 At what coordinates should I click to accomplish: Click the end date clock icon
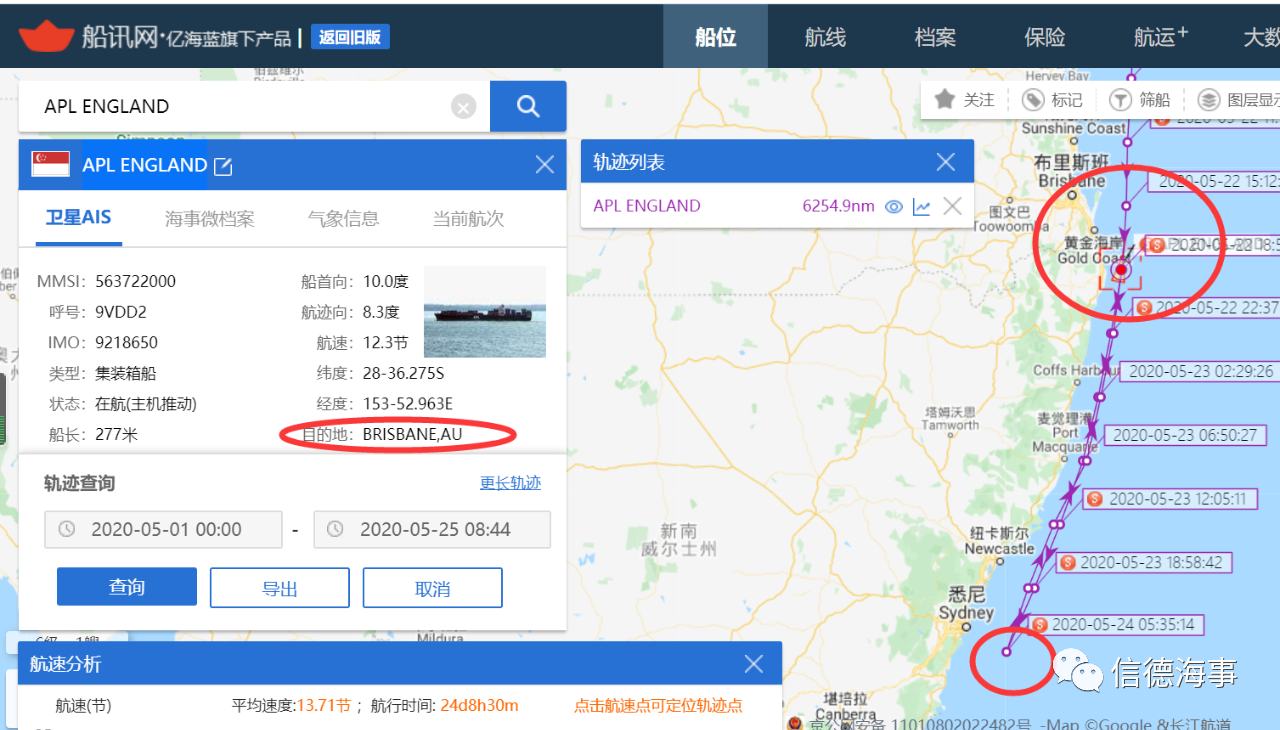[336, 529]
